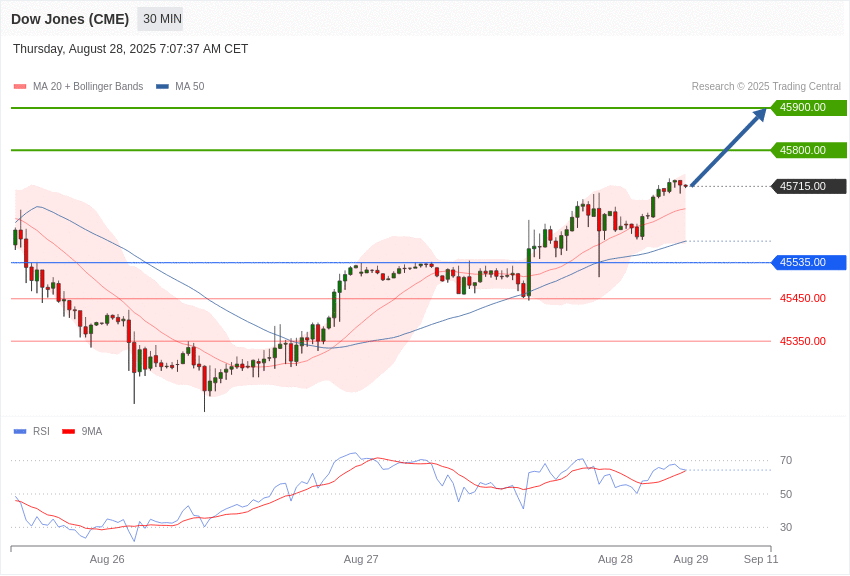
Task: Click the Aug 26 date axis label
Action: 107,559
